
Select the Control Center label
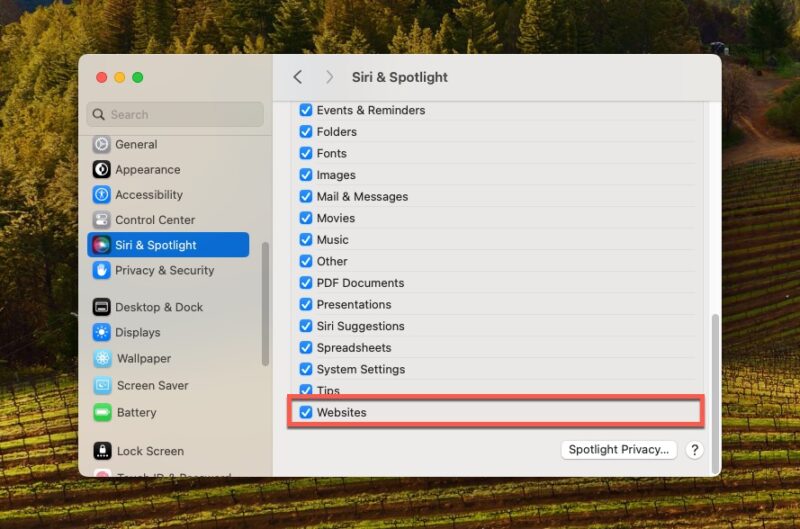(x=155, y=220)
